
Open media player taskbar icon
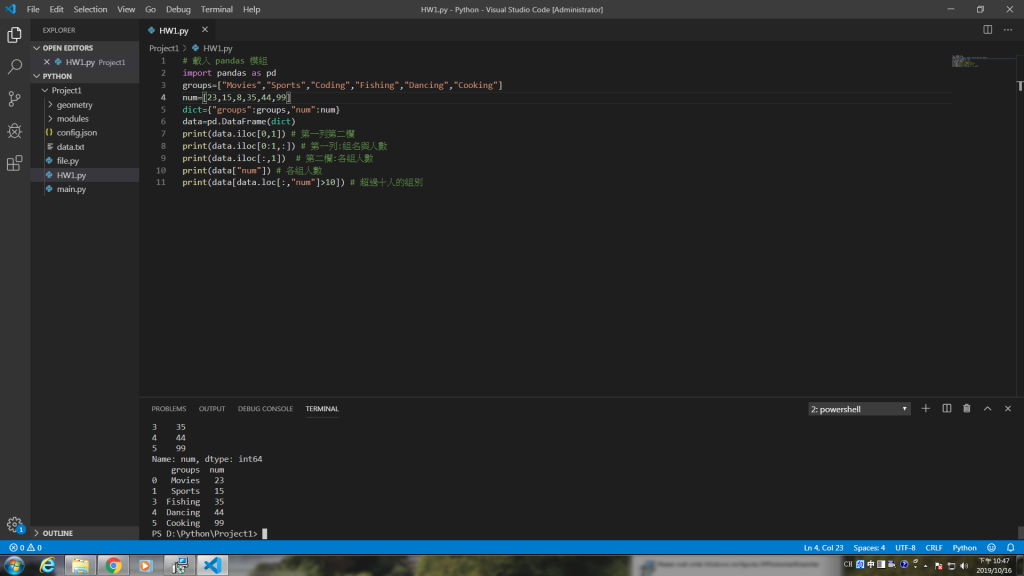coord(146,566)
